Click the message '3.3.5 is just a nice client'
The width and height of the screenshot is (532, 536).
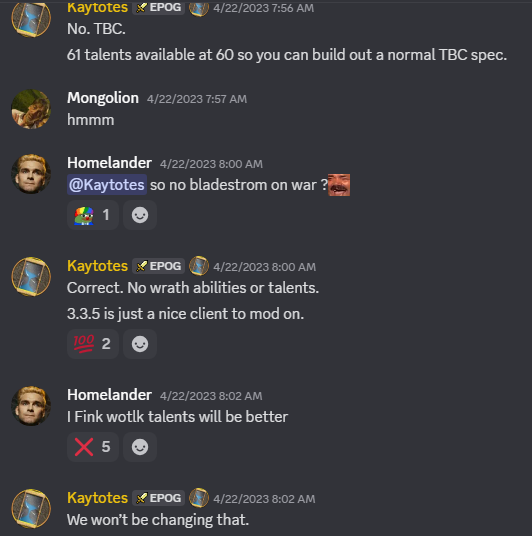coord(185,314)
